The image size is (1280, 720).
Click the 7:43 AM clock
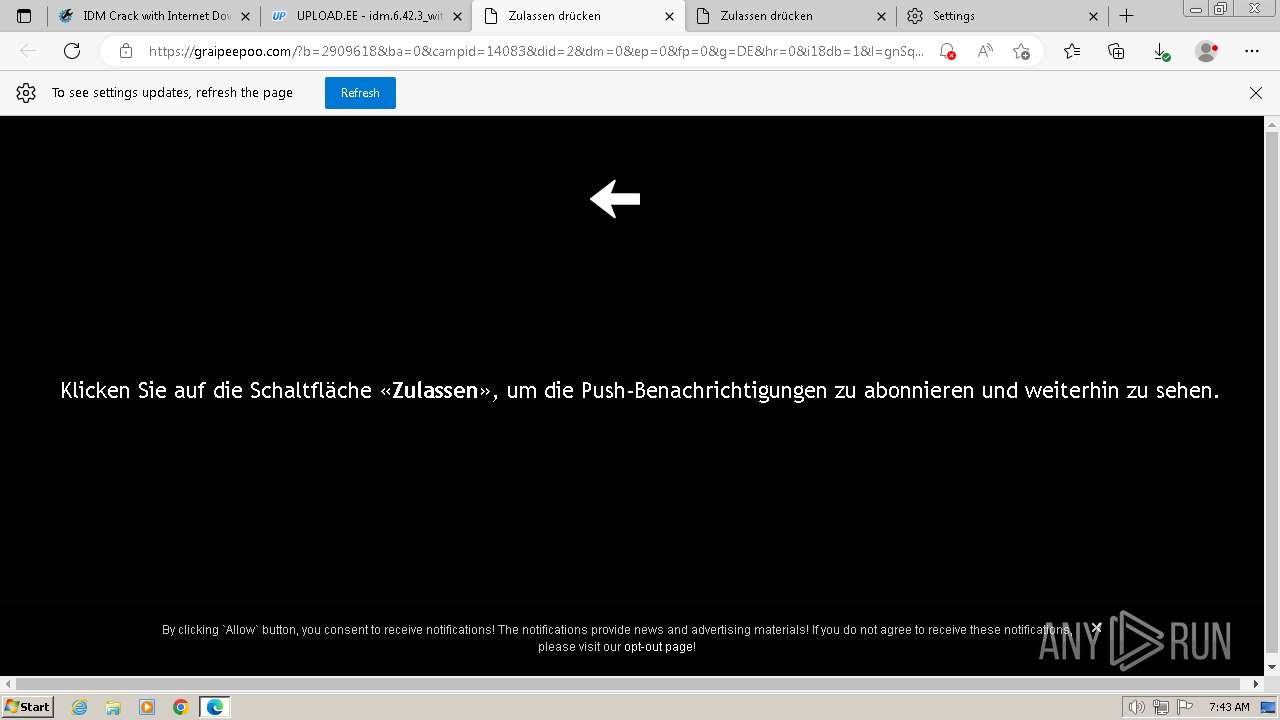(x=1229, y=707)
